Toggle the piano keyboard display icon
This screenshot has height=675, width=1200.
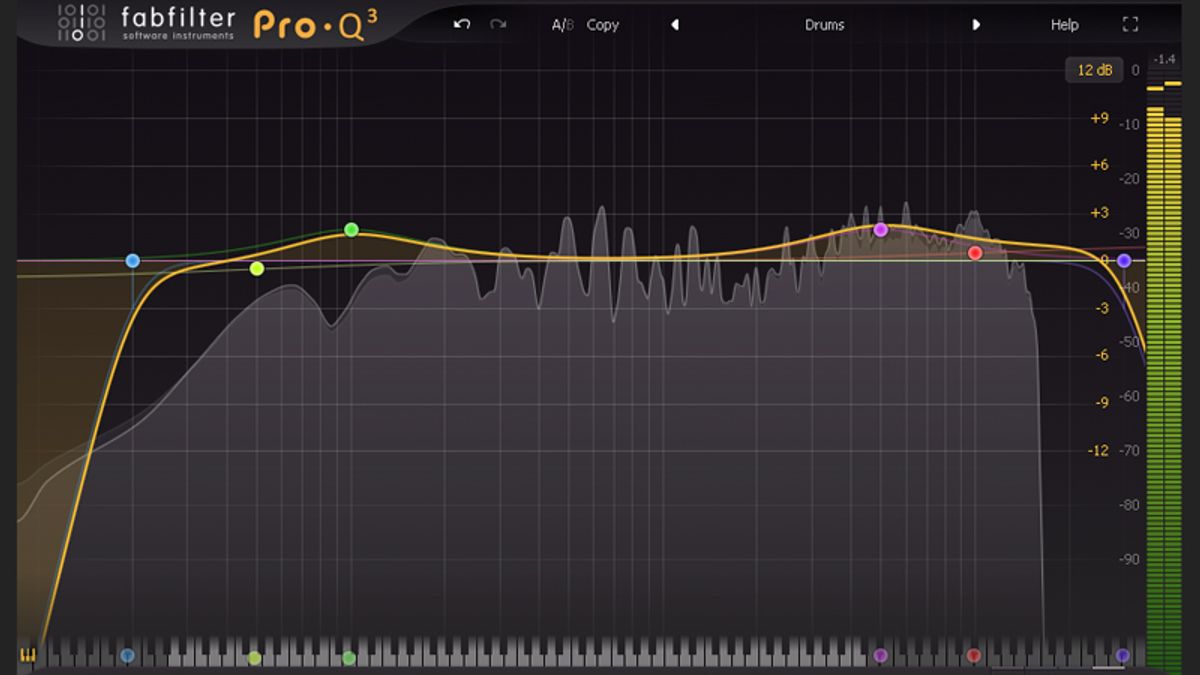[x=27, y=656]
